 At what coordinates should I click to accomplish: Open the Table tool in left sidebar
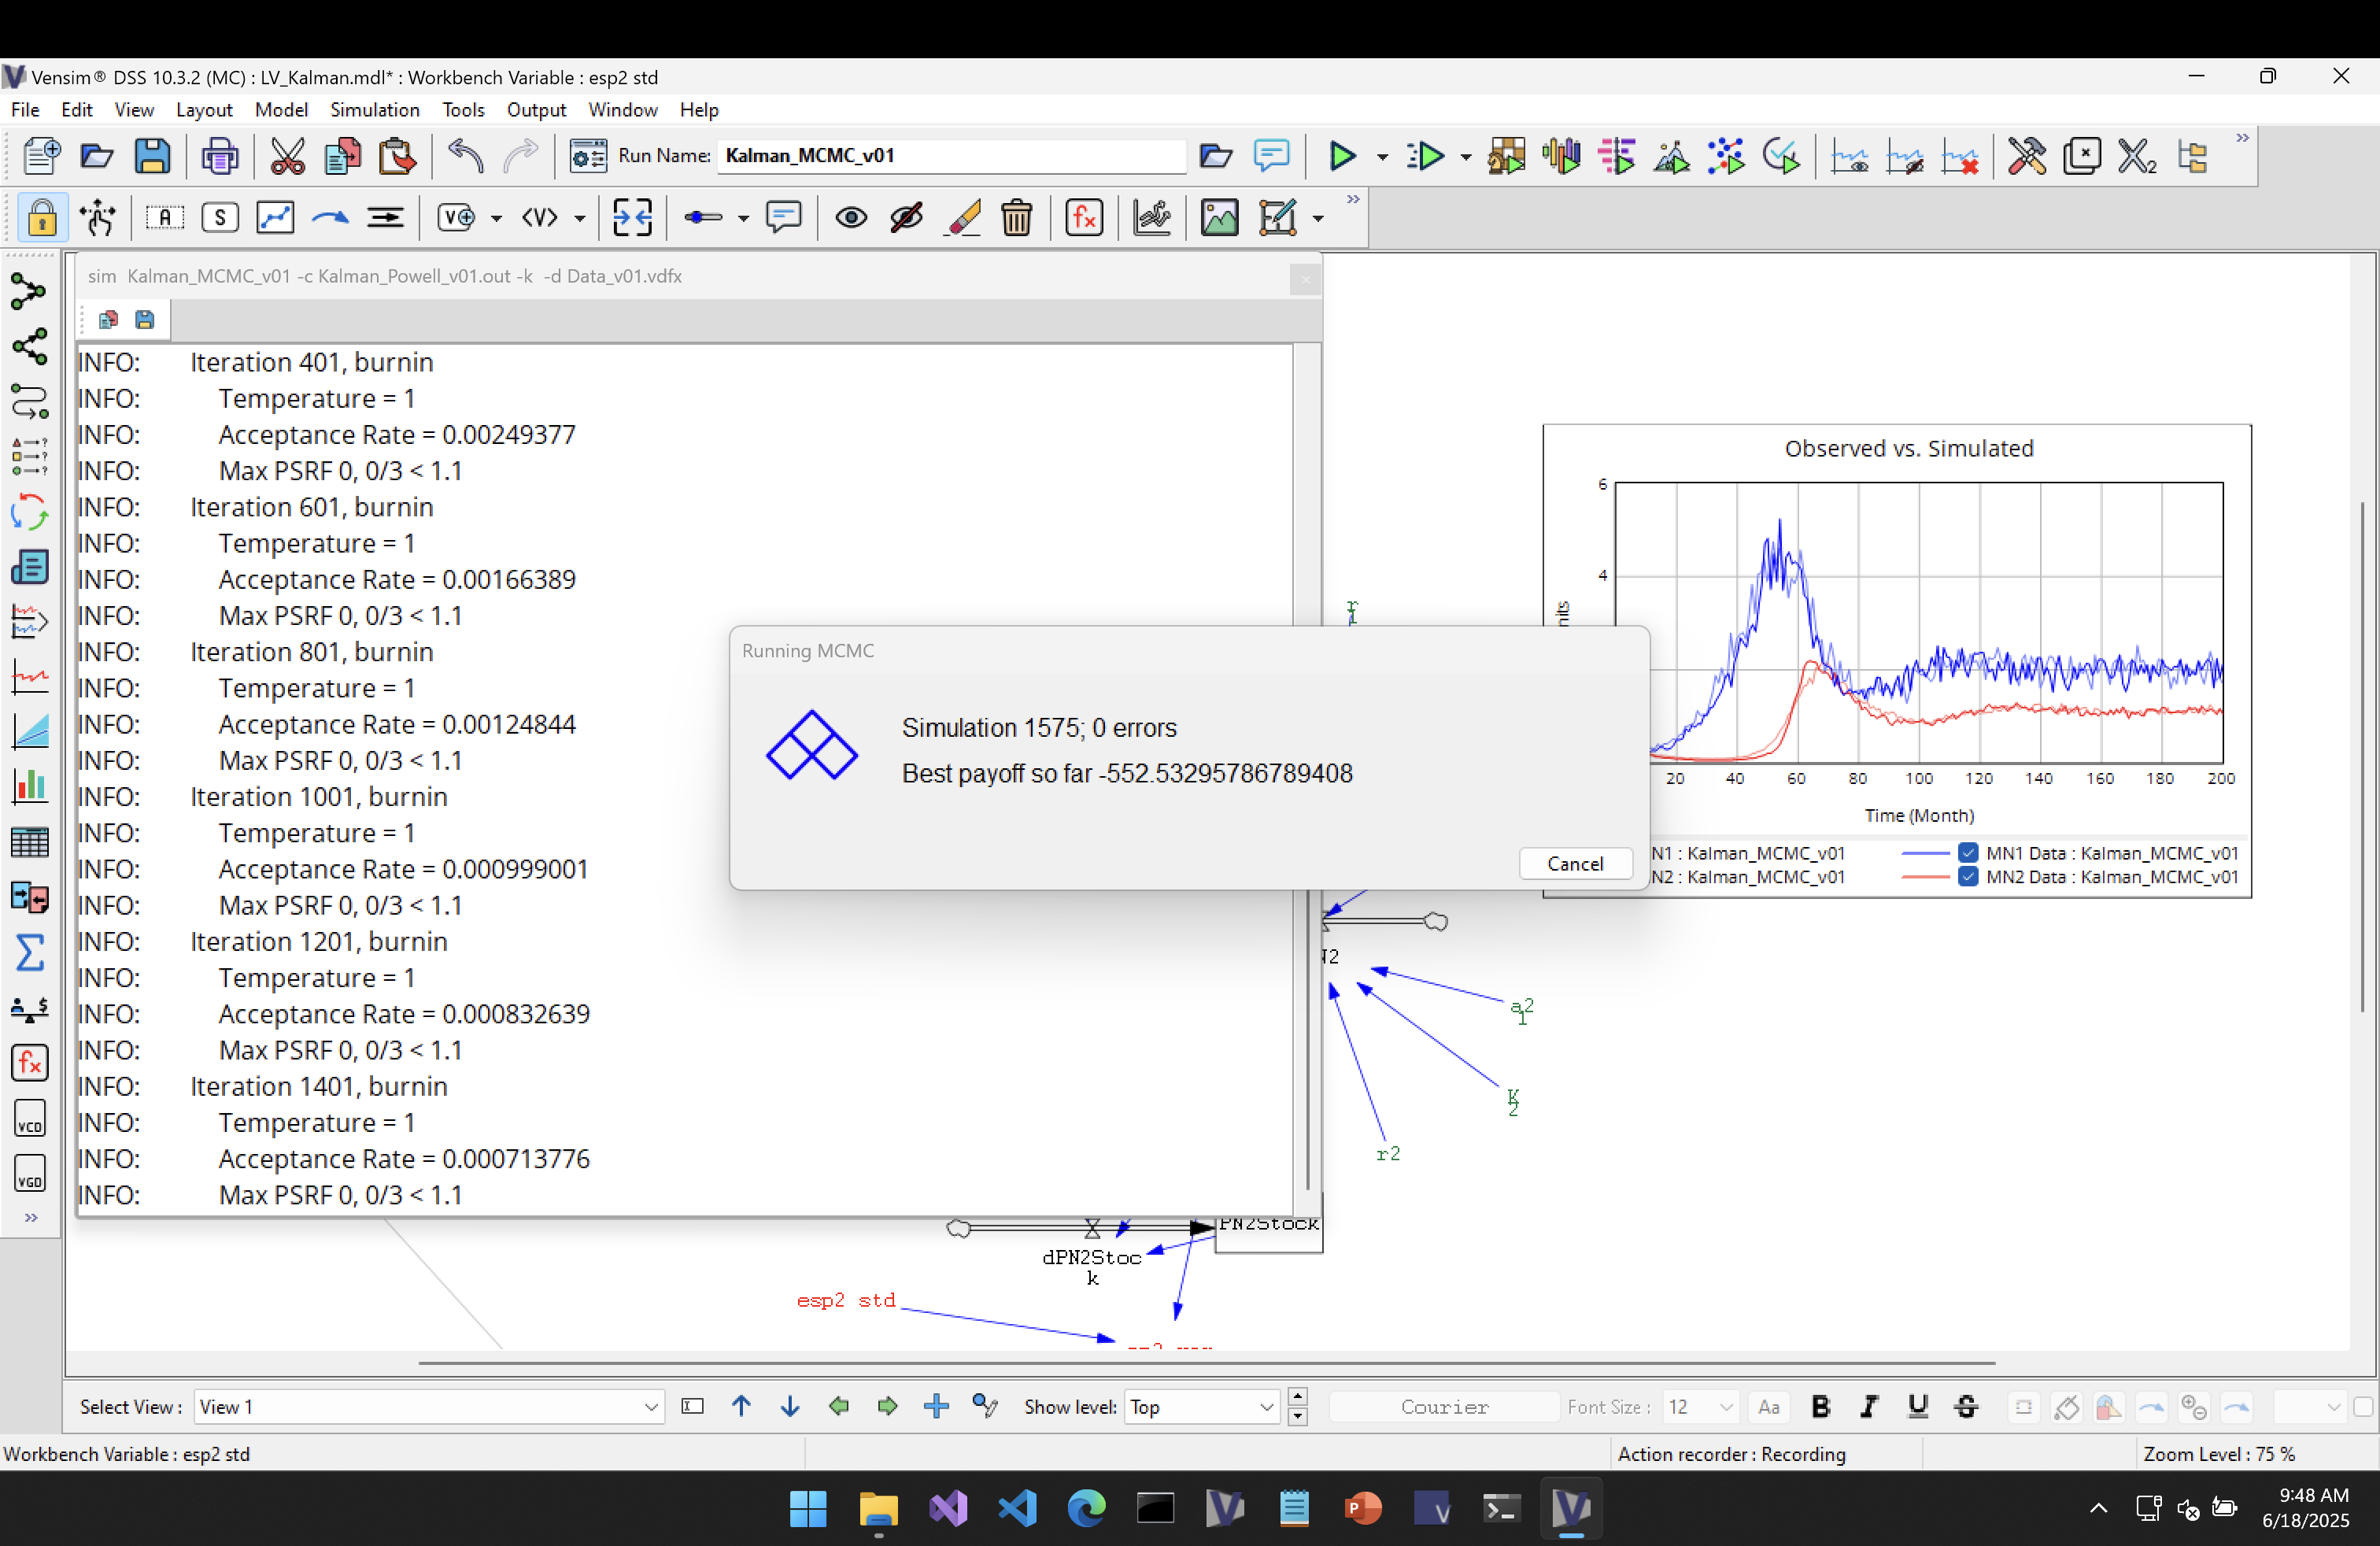[x=29, y=843]
